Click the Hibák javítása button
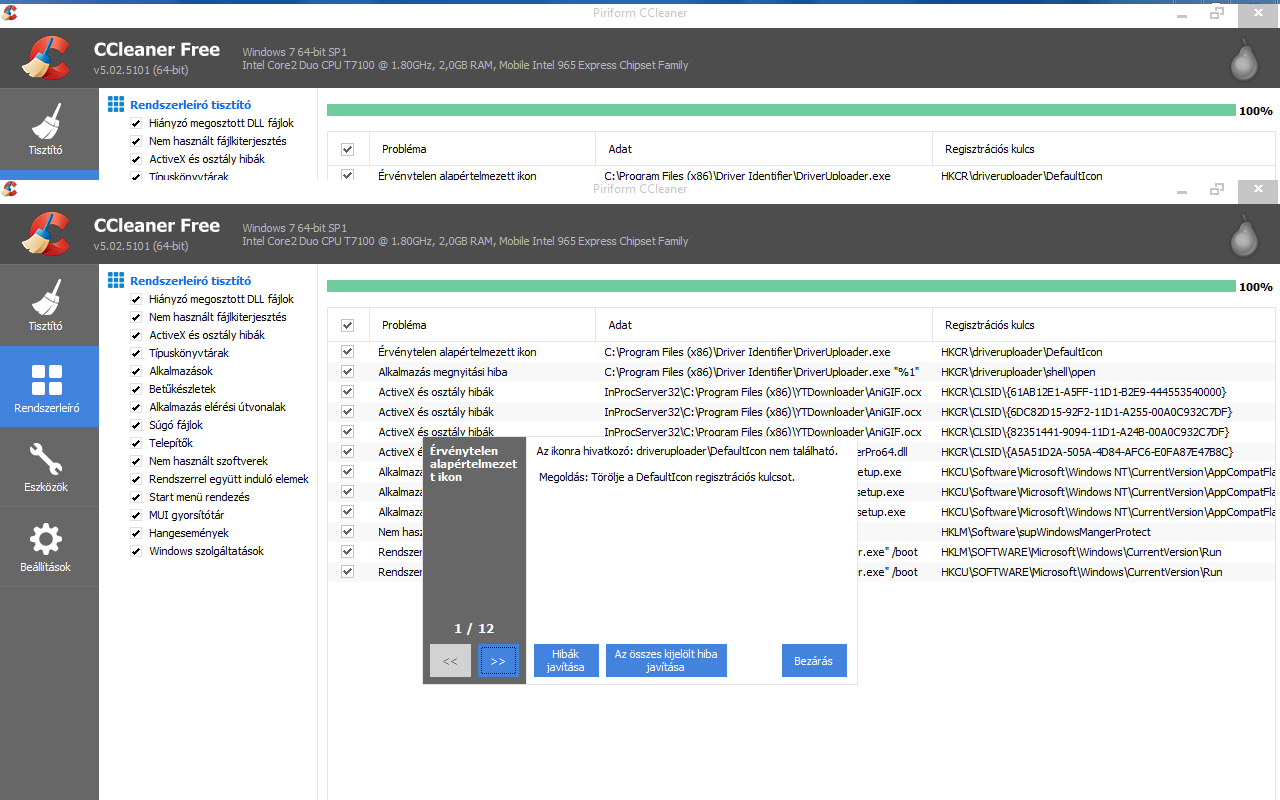 point(566,661)
